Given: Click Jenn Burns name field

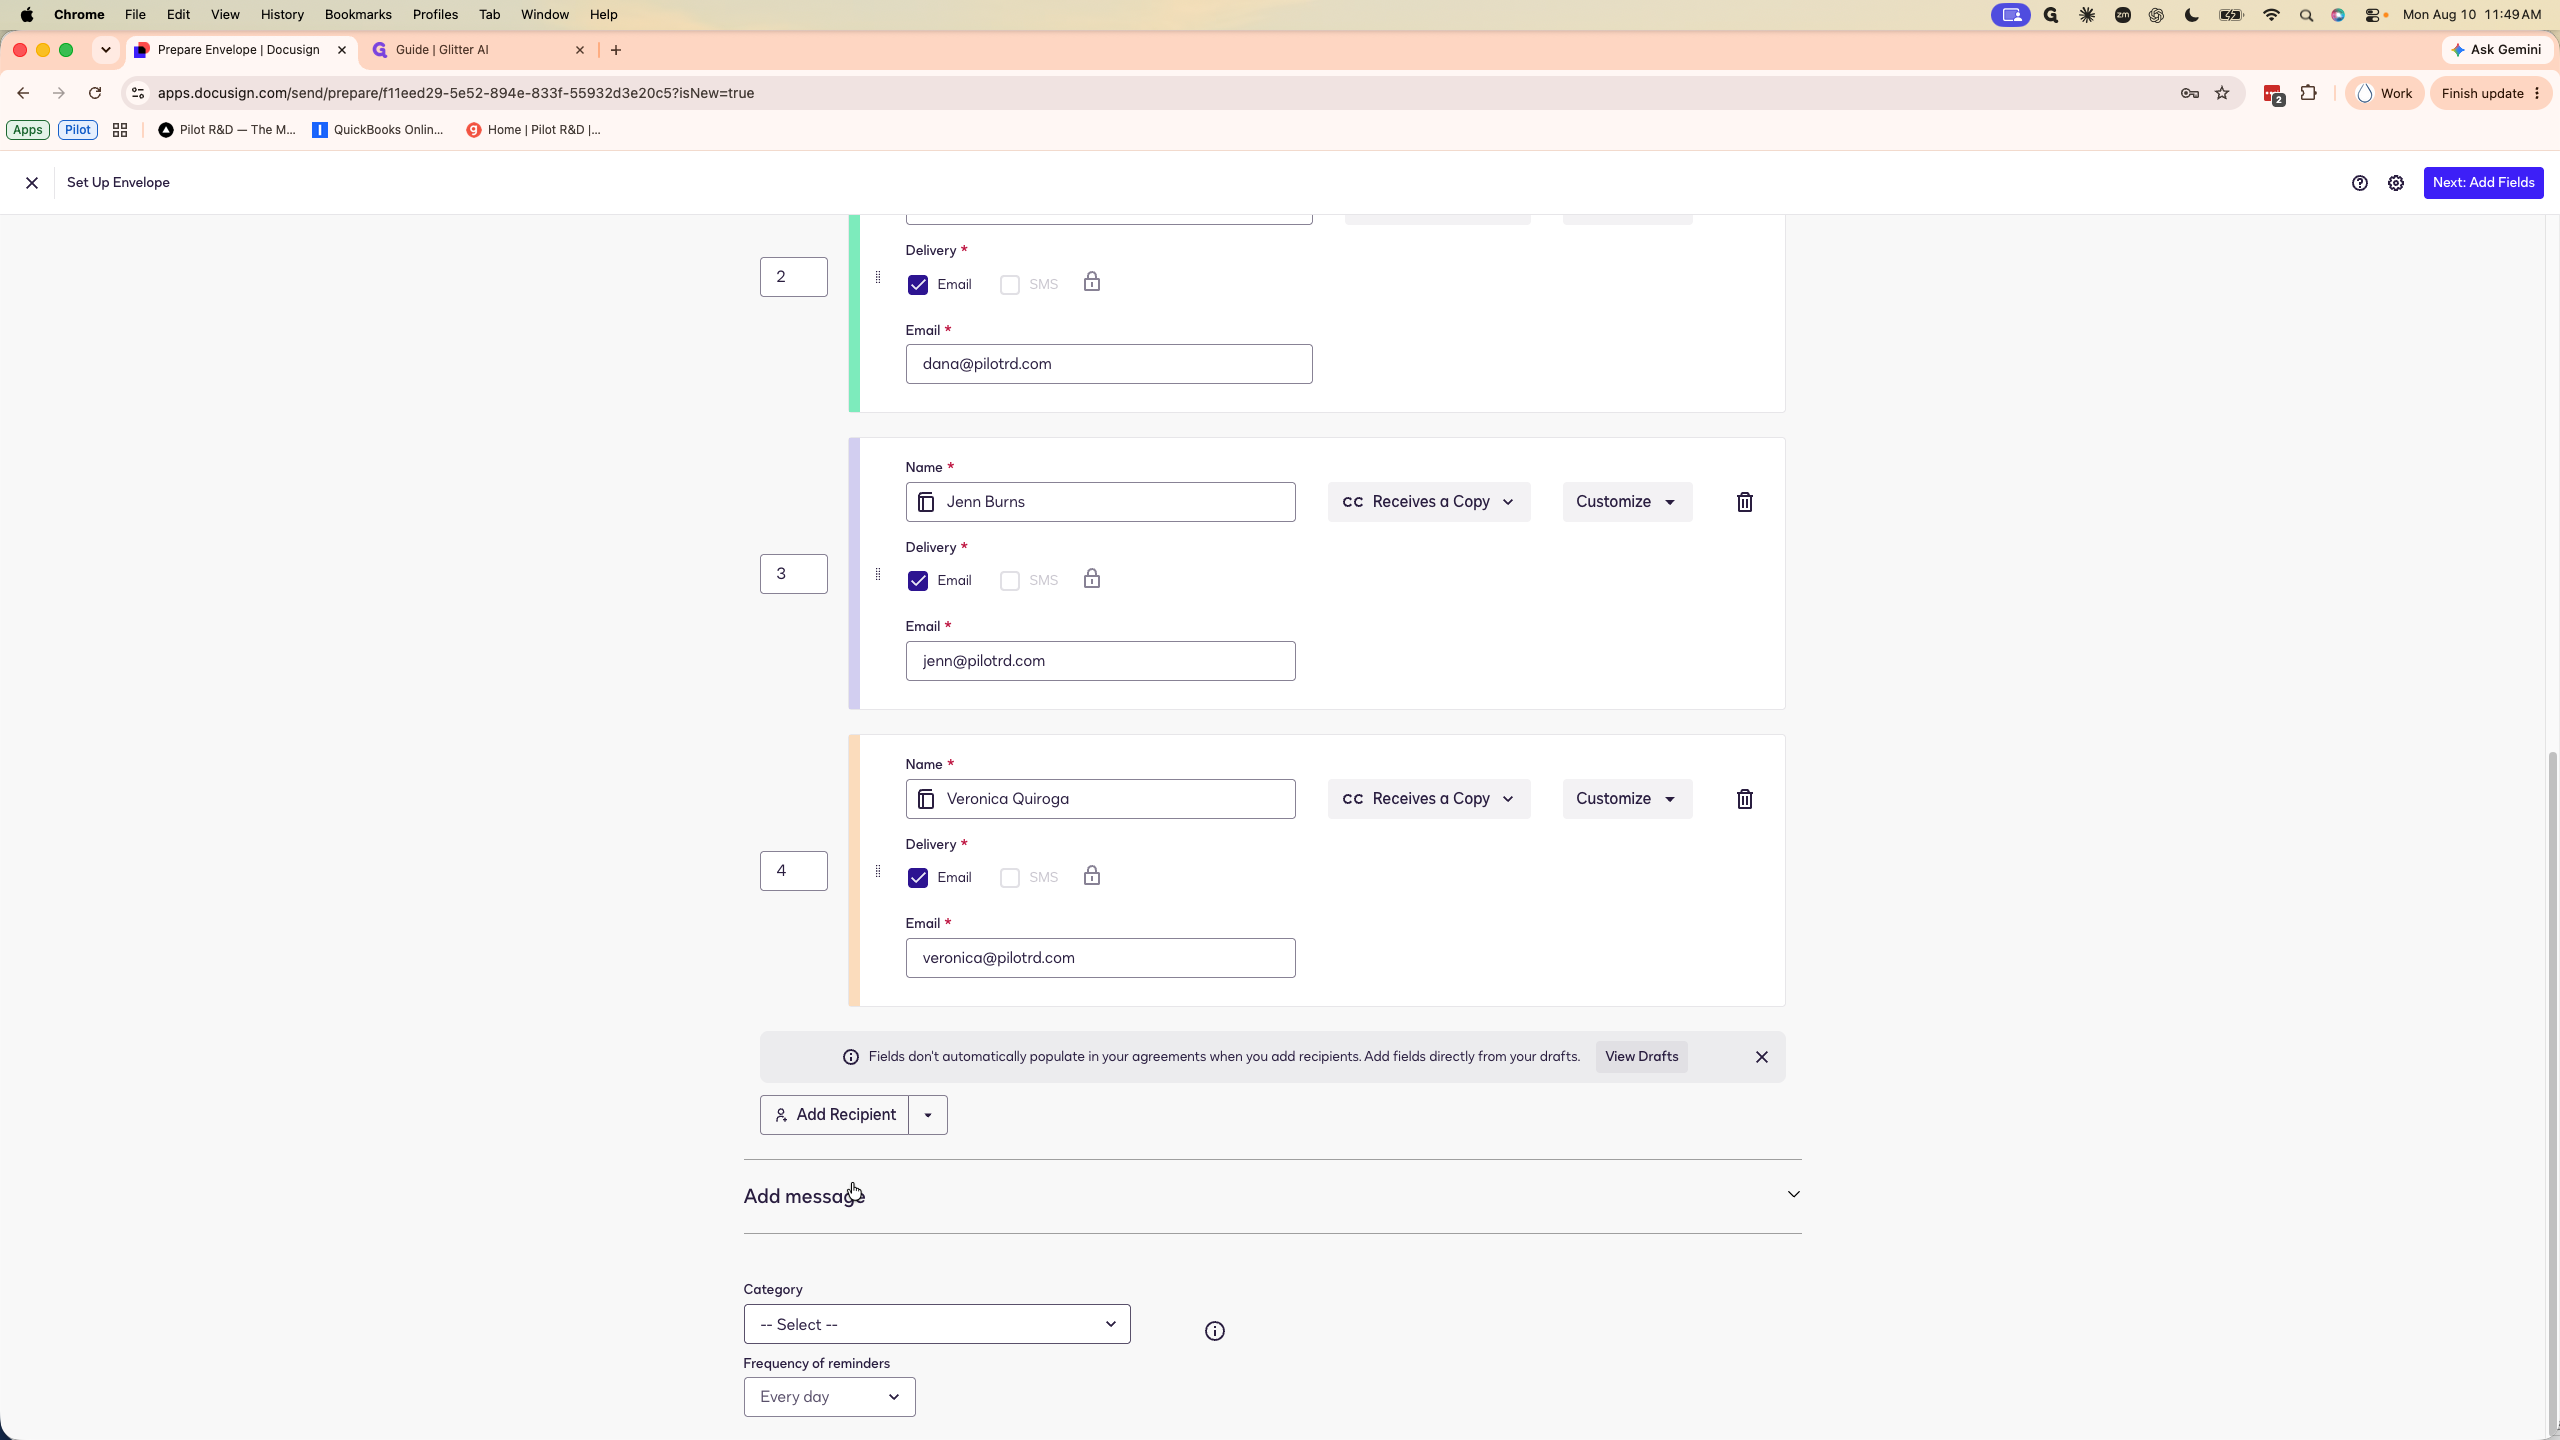Looking at the screenshot, I should (x=1100, y=502).
